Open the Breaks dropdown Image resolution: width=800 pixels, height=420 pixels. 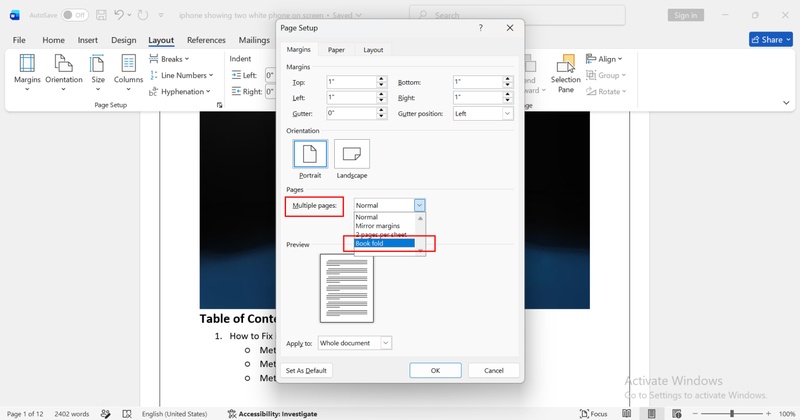[169, 59]
